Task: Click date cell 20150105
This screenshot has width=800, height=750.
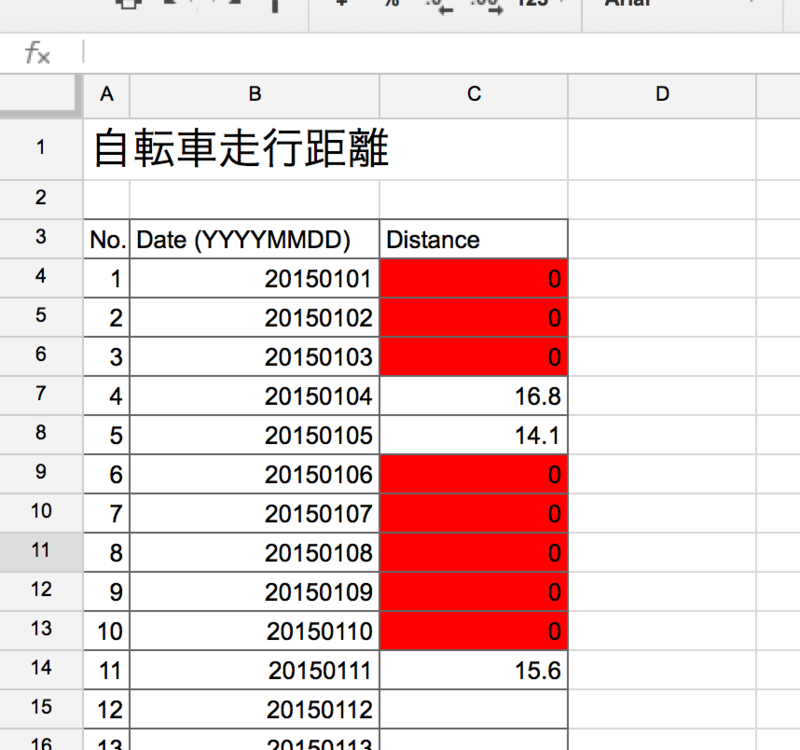Action: tap(255, 435)
